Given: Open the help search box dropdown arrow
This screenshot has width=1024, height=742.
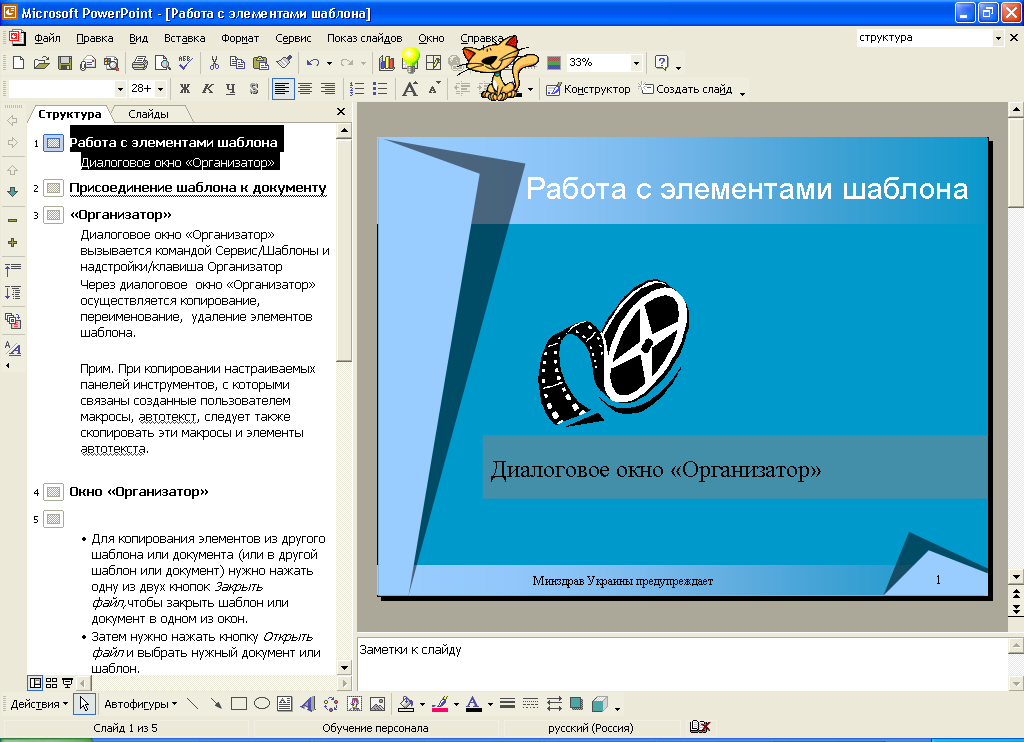Looking at the screenshot, I should click(x=998, y=38).
